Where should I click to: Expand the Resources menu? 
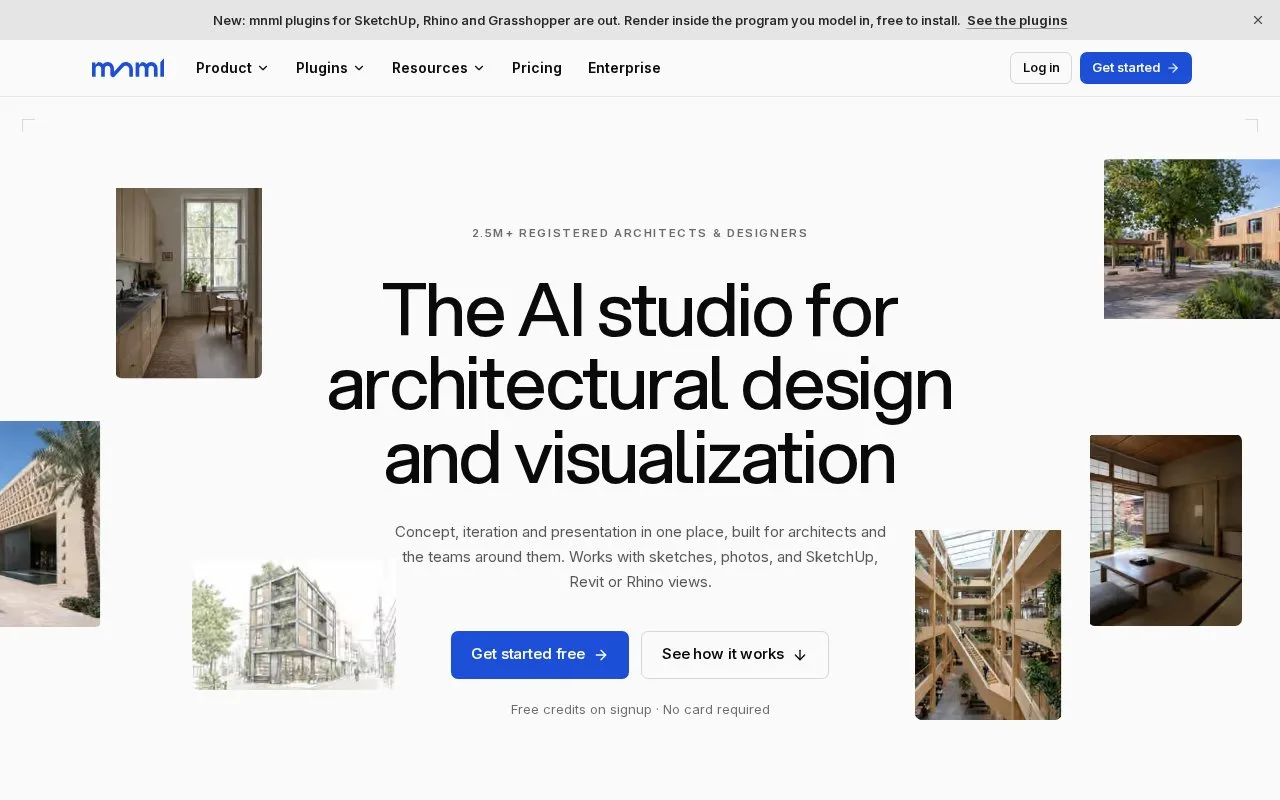click(438, 68)
